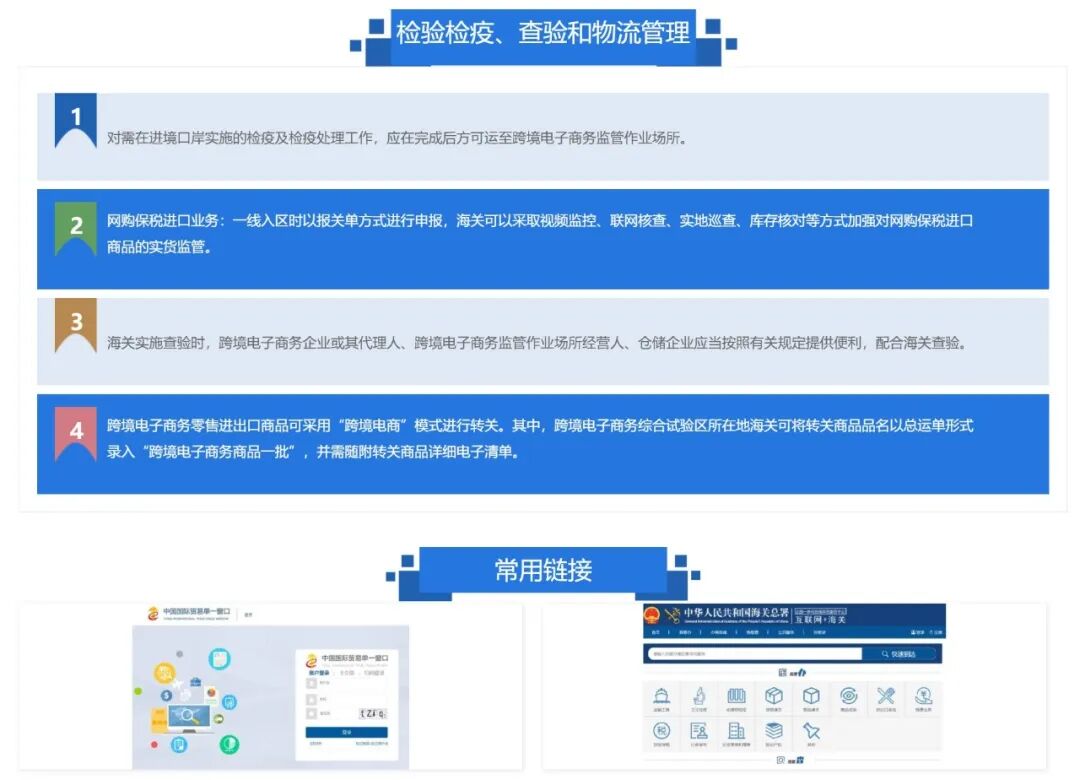Click the eye icon in customs portal grid
Image resolution: width=1080 pixels, height=780 pixels.
click(x=848, y=696)
